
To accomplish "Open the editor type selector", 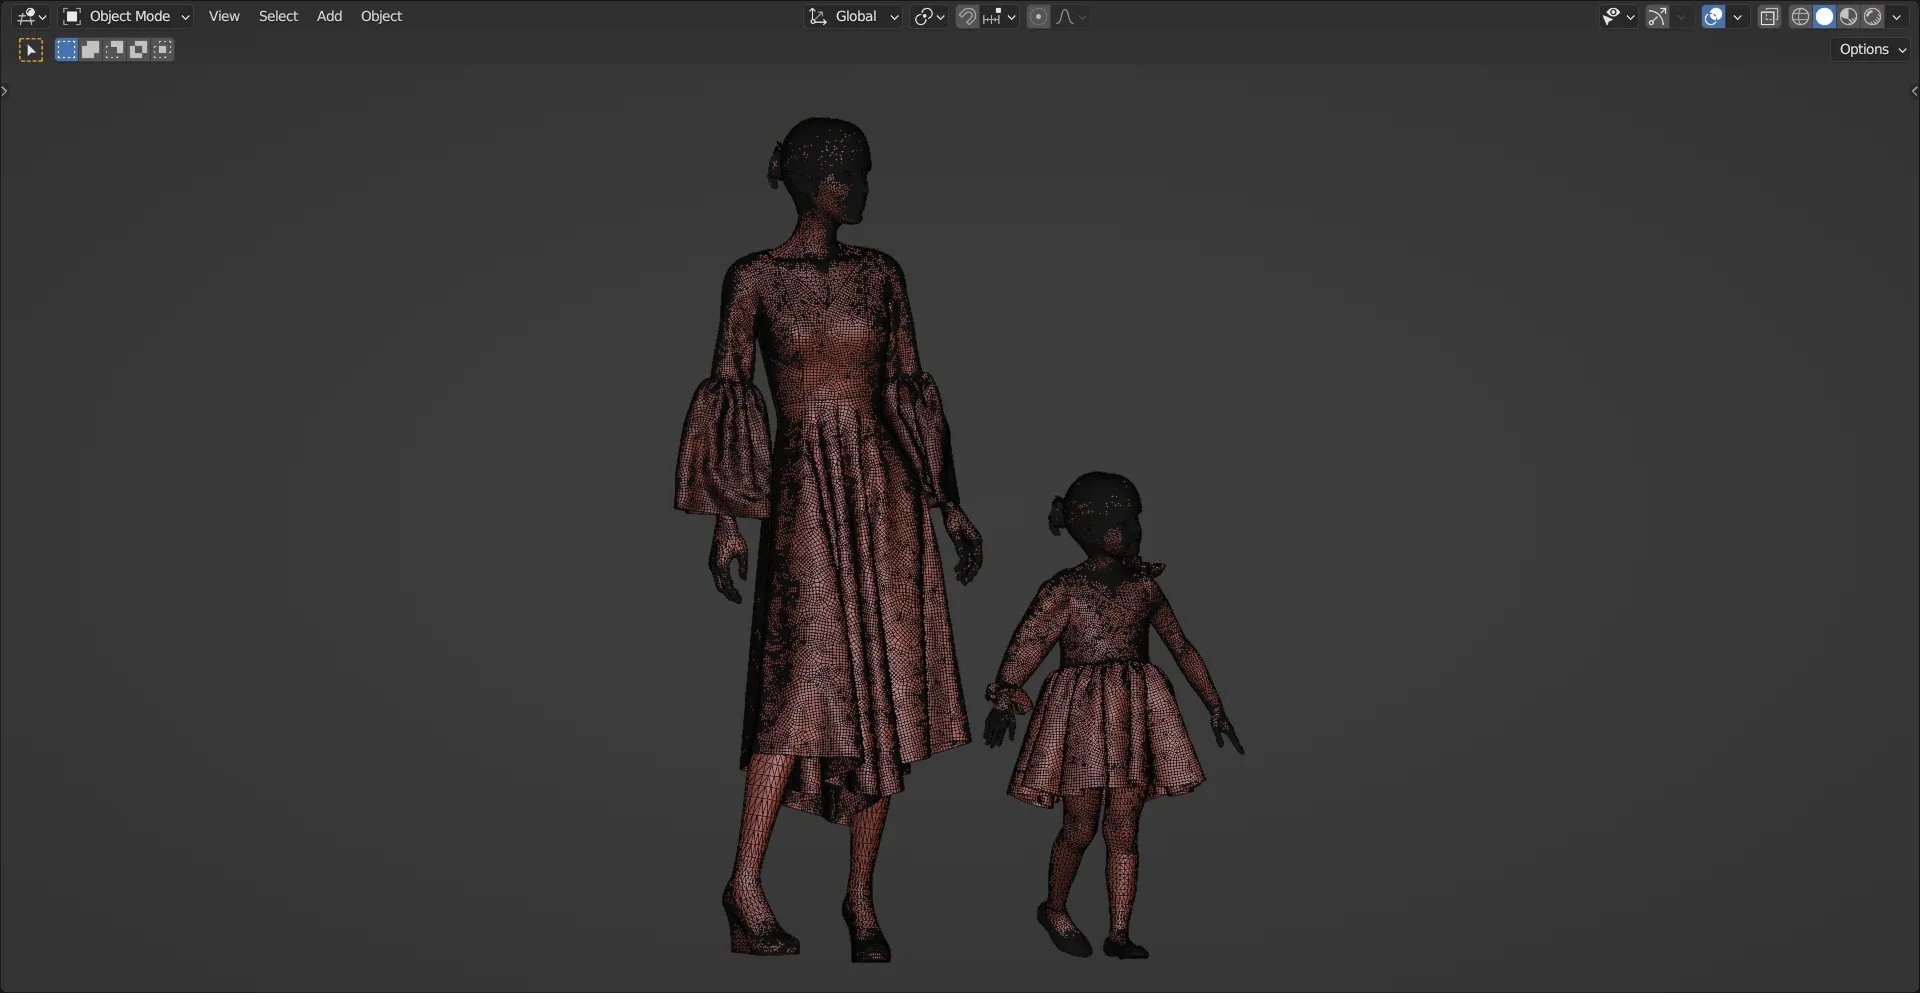I will coord(31,16).
